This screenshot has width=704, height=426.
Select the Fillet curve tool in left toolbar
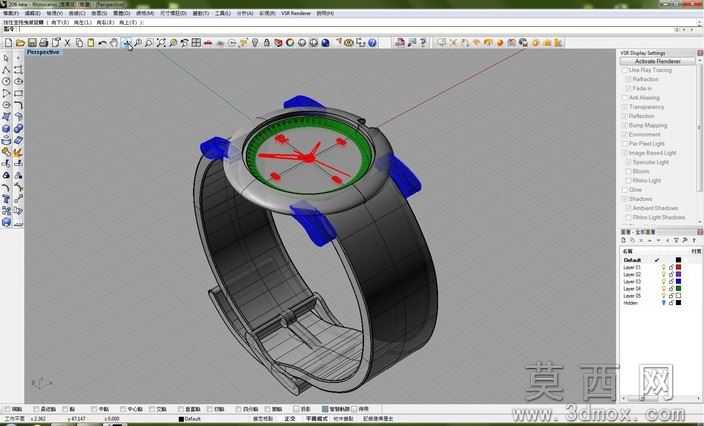tap(18, 105)
